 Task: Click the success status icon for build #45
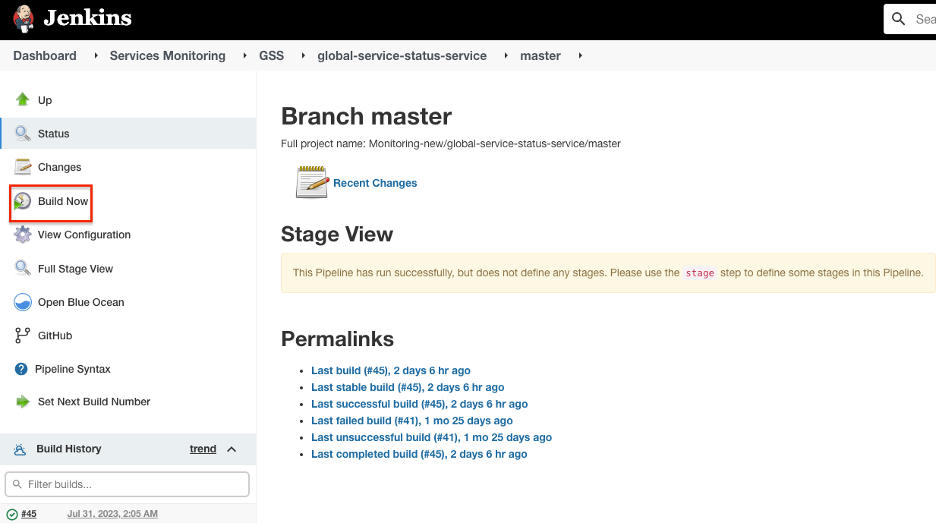[12, 514]
